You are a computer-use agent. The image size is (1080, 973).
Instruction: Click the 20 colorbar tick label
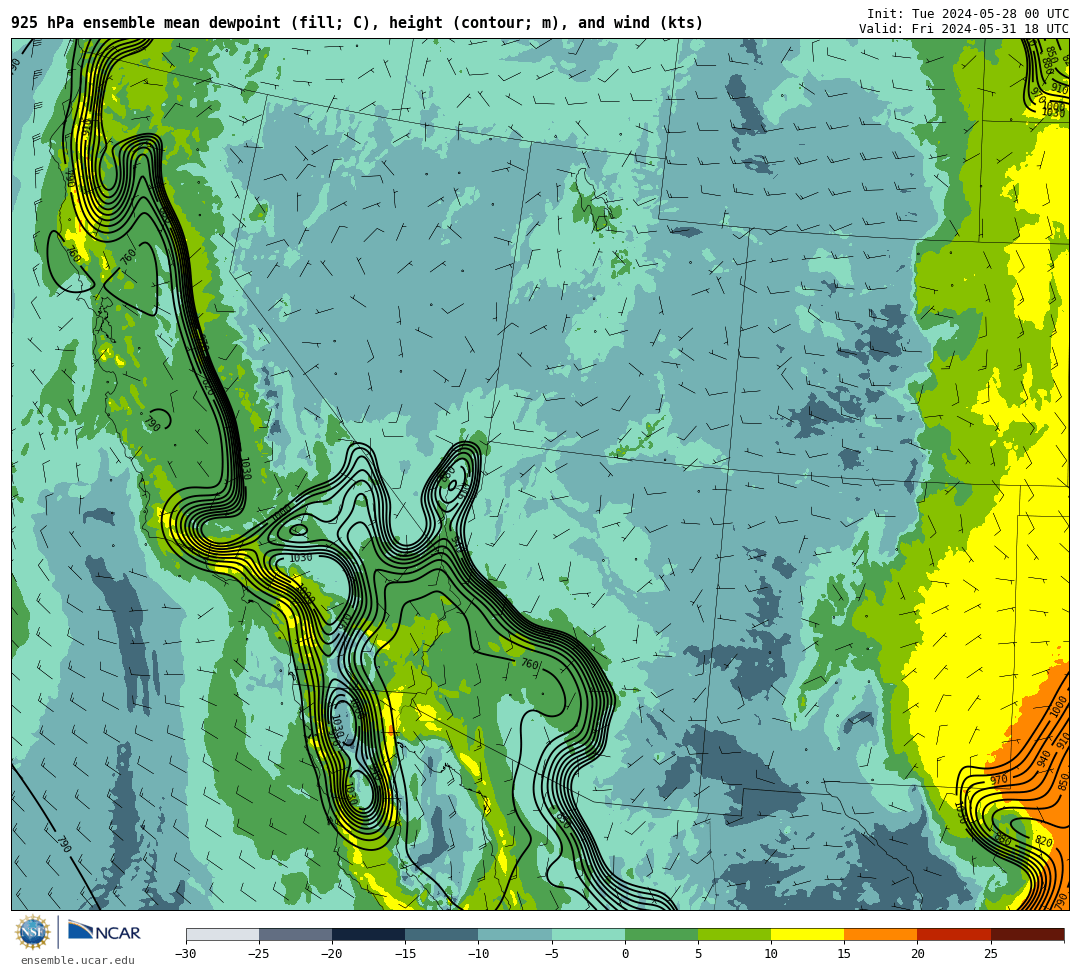pyautogui.click(x=917, y=954)
